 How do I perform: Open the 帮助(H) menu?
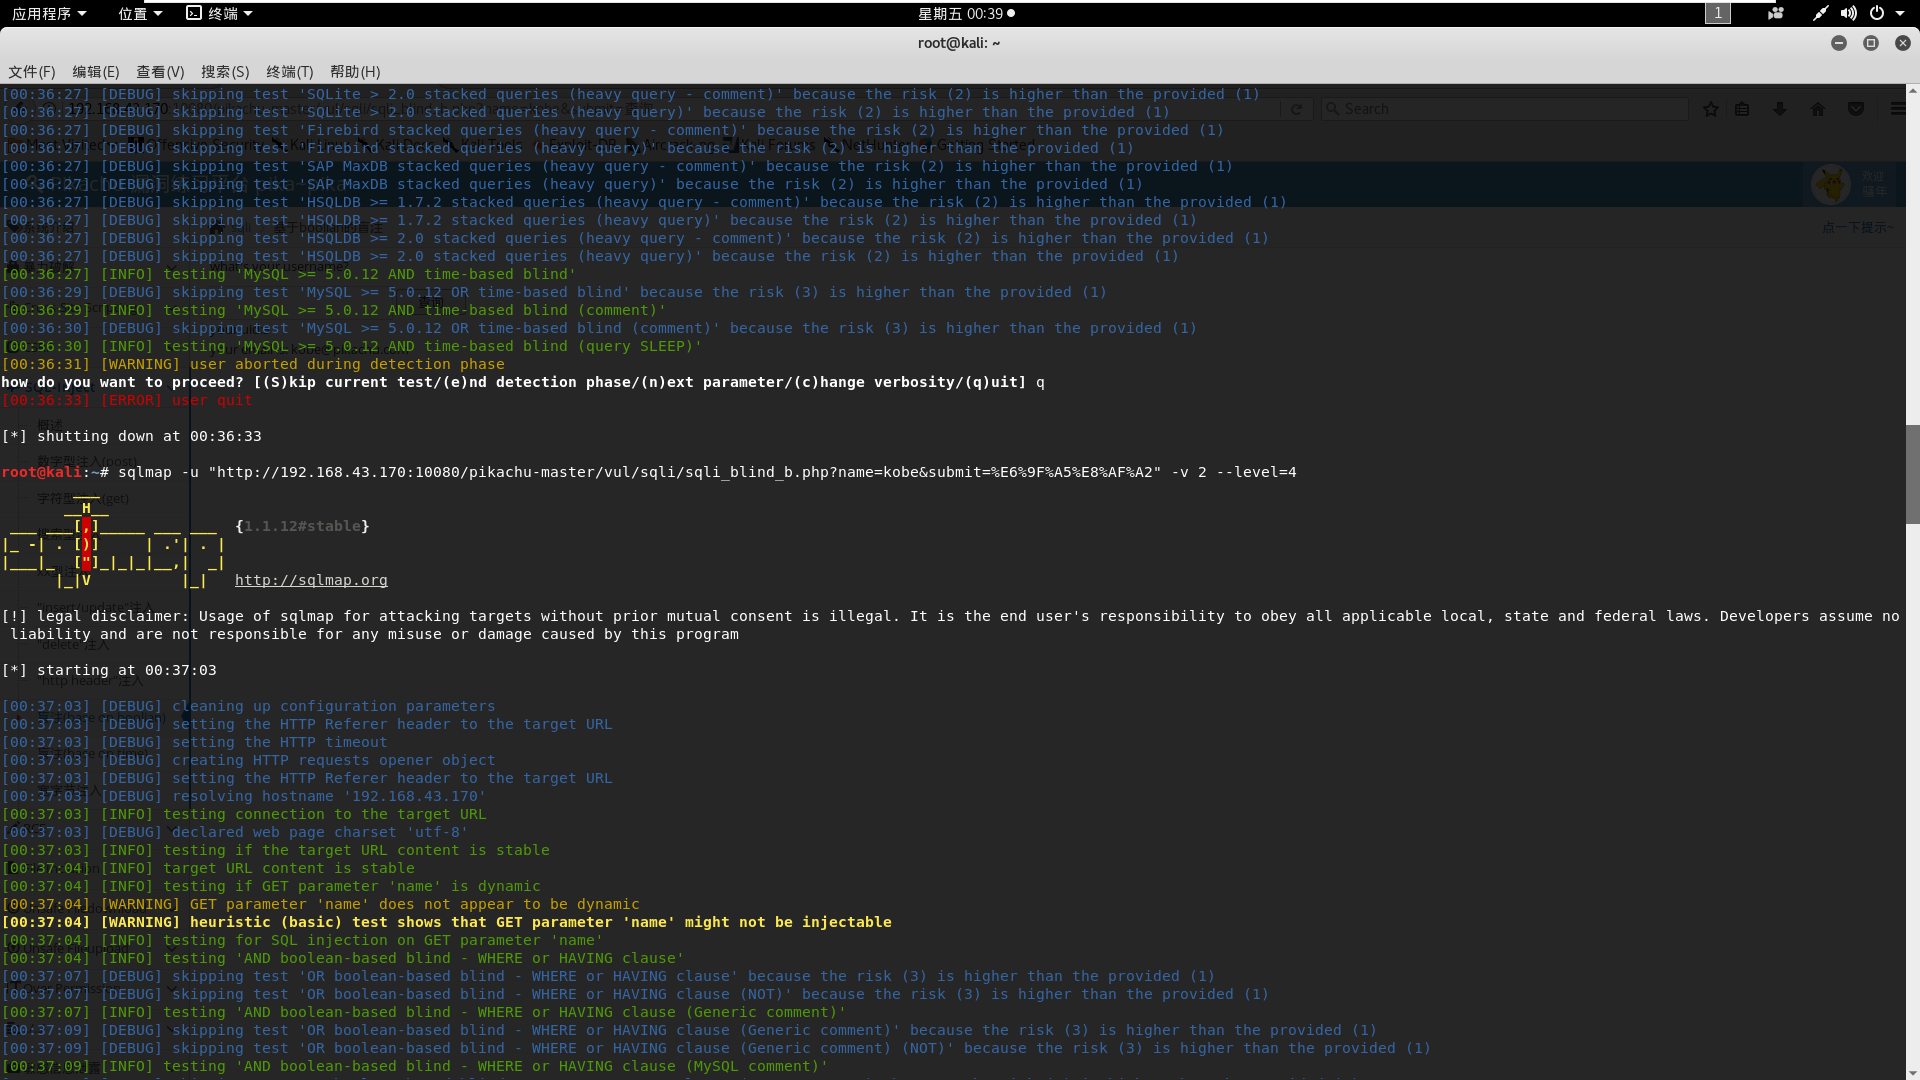click(355, 72)
